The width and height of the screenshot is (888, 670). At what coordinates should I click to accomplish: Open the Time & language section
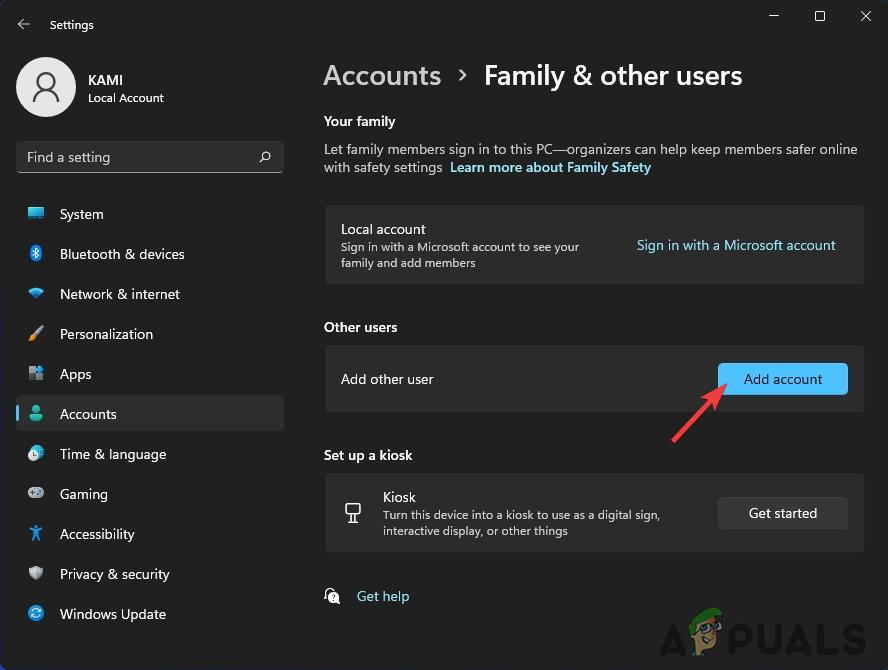tap(112, 454)
